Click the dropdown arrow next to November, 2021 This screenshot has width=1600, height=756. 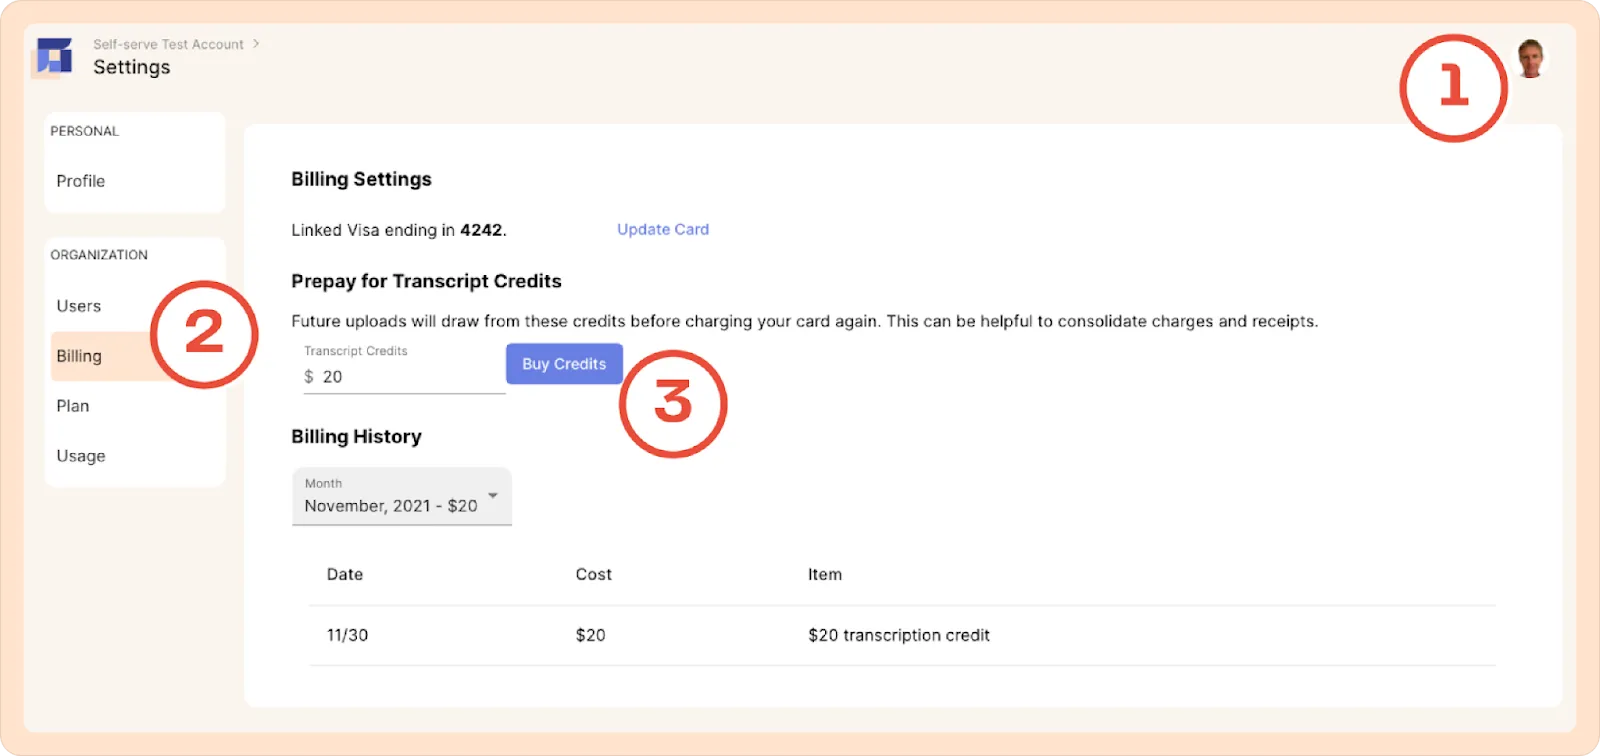(x=493, y=496)
